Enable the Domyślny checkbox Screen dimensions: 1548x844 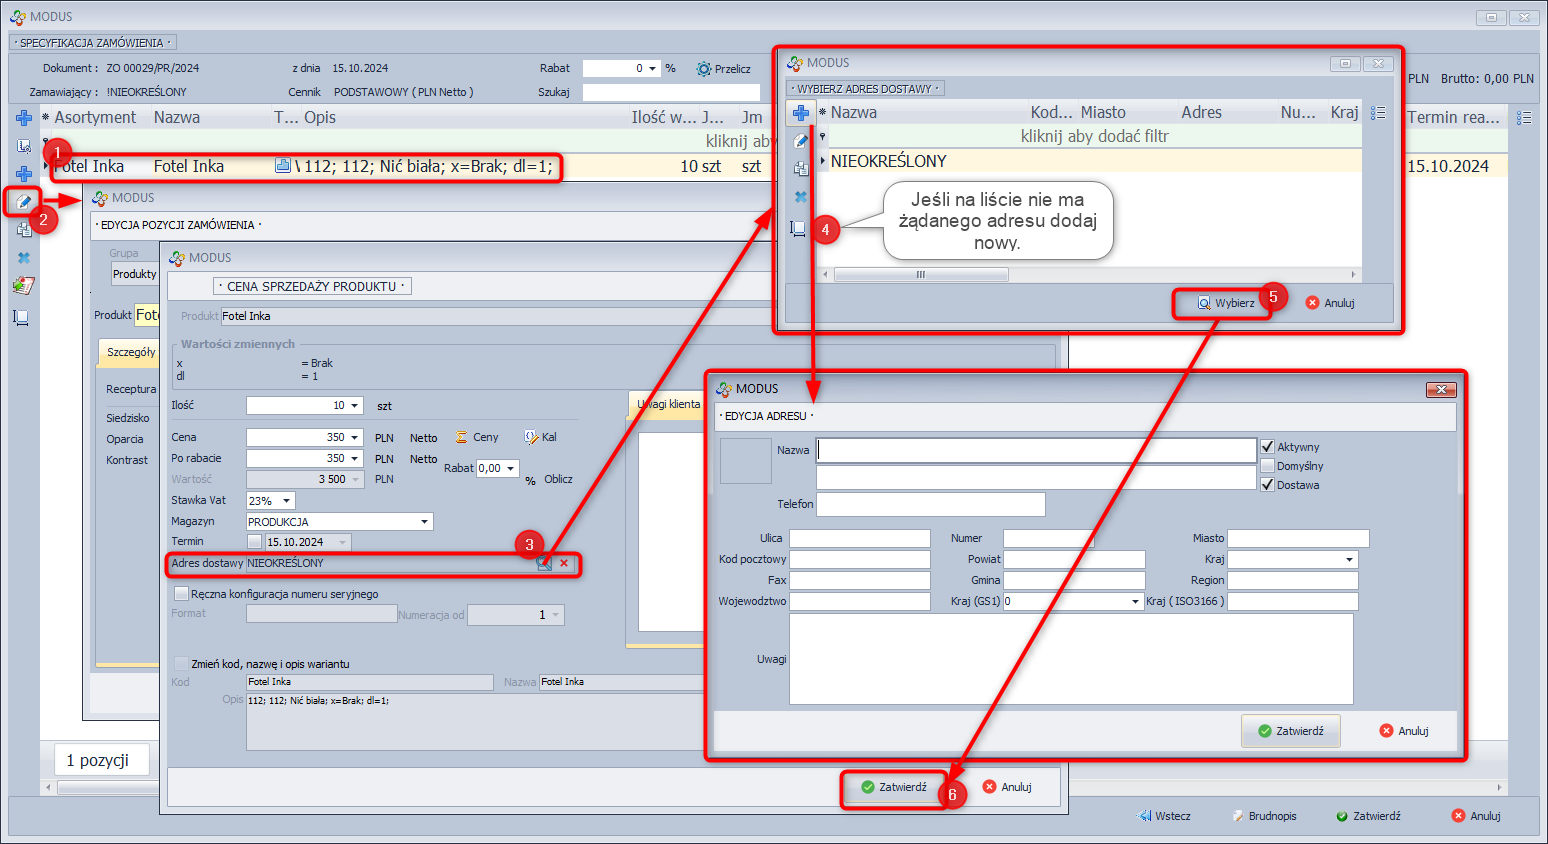pyautogui.click(x=1268, y=466)
